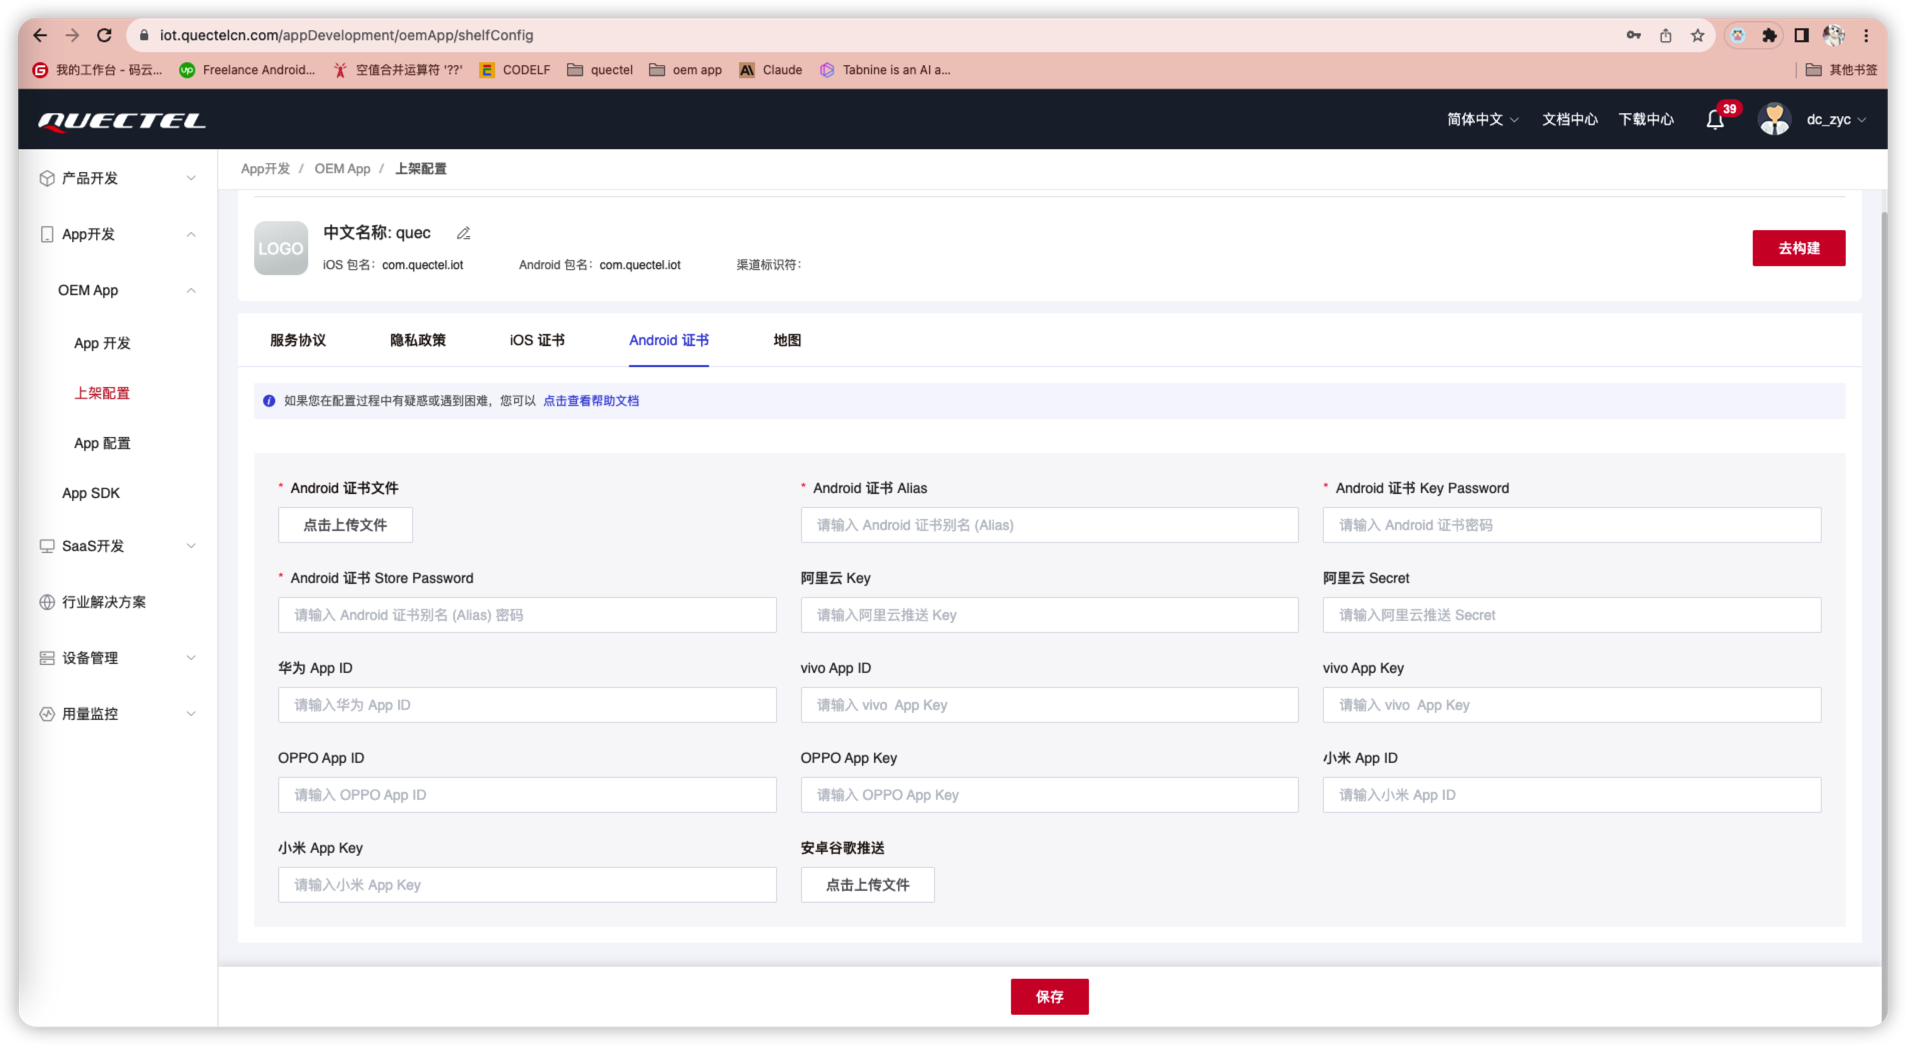Screen dimensions: 1906x1045
Task: Open the 其他书签 bookmarks folder
Action: 1841,70
